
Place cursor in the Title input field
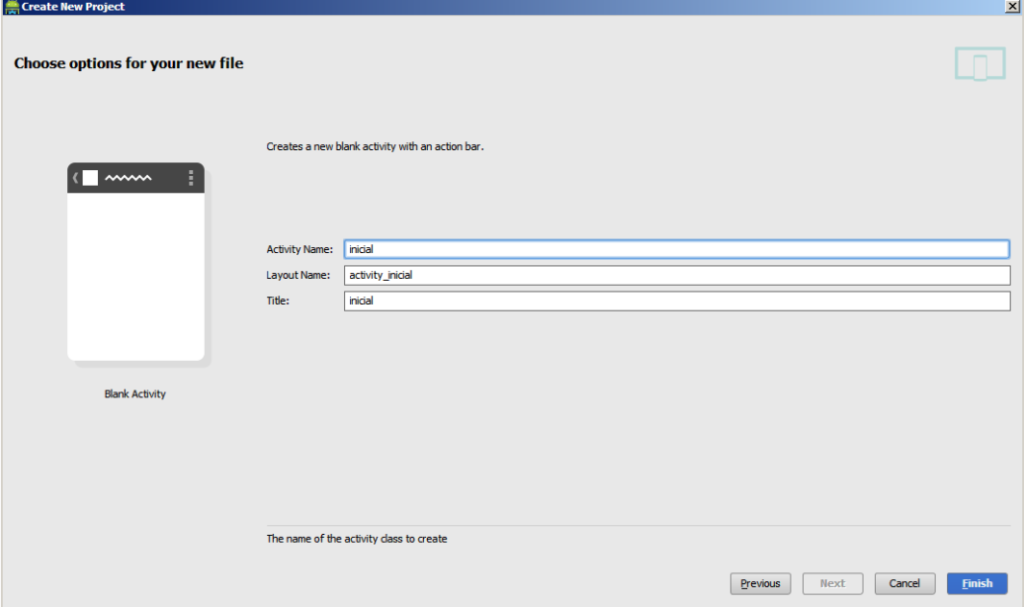(676, 301)
